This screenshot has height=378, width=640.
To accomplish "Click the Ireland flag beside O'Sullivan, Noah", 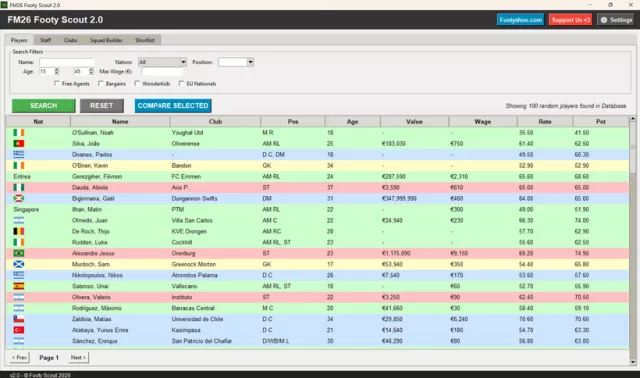I will click(19, 133).
